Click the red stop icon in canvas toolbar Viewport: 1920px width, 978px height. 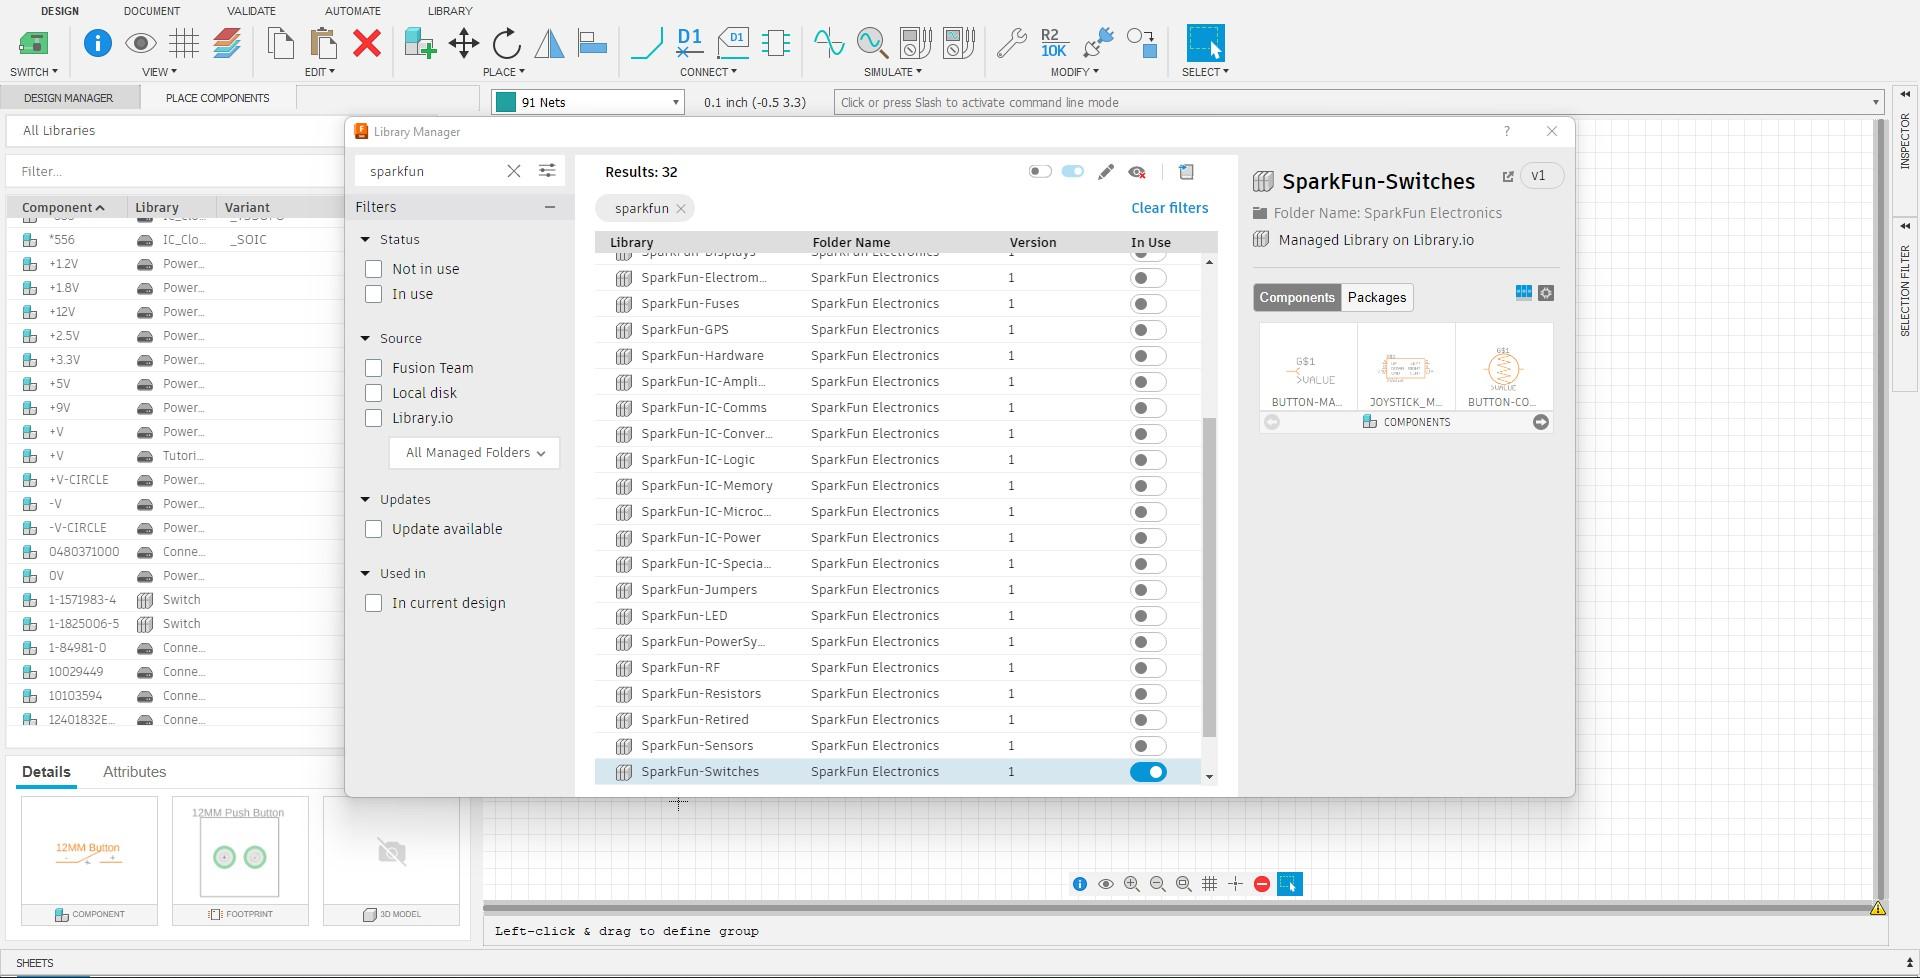(1262, 884)
